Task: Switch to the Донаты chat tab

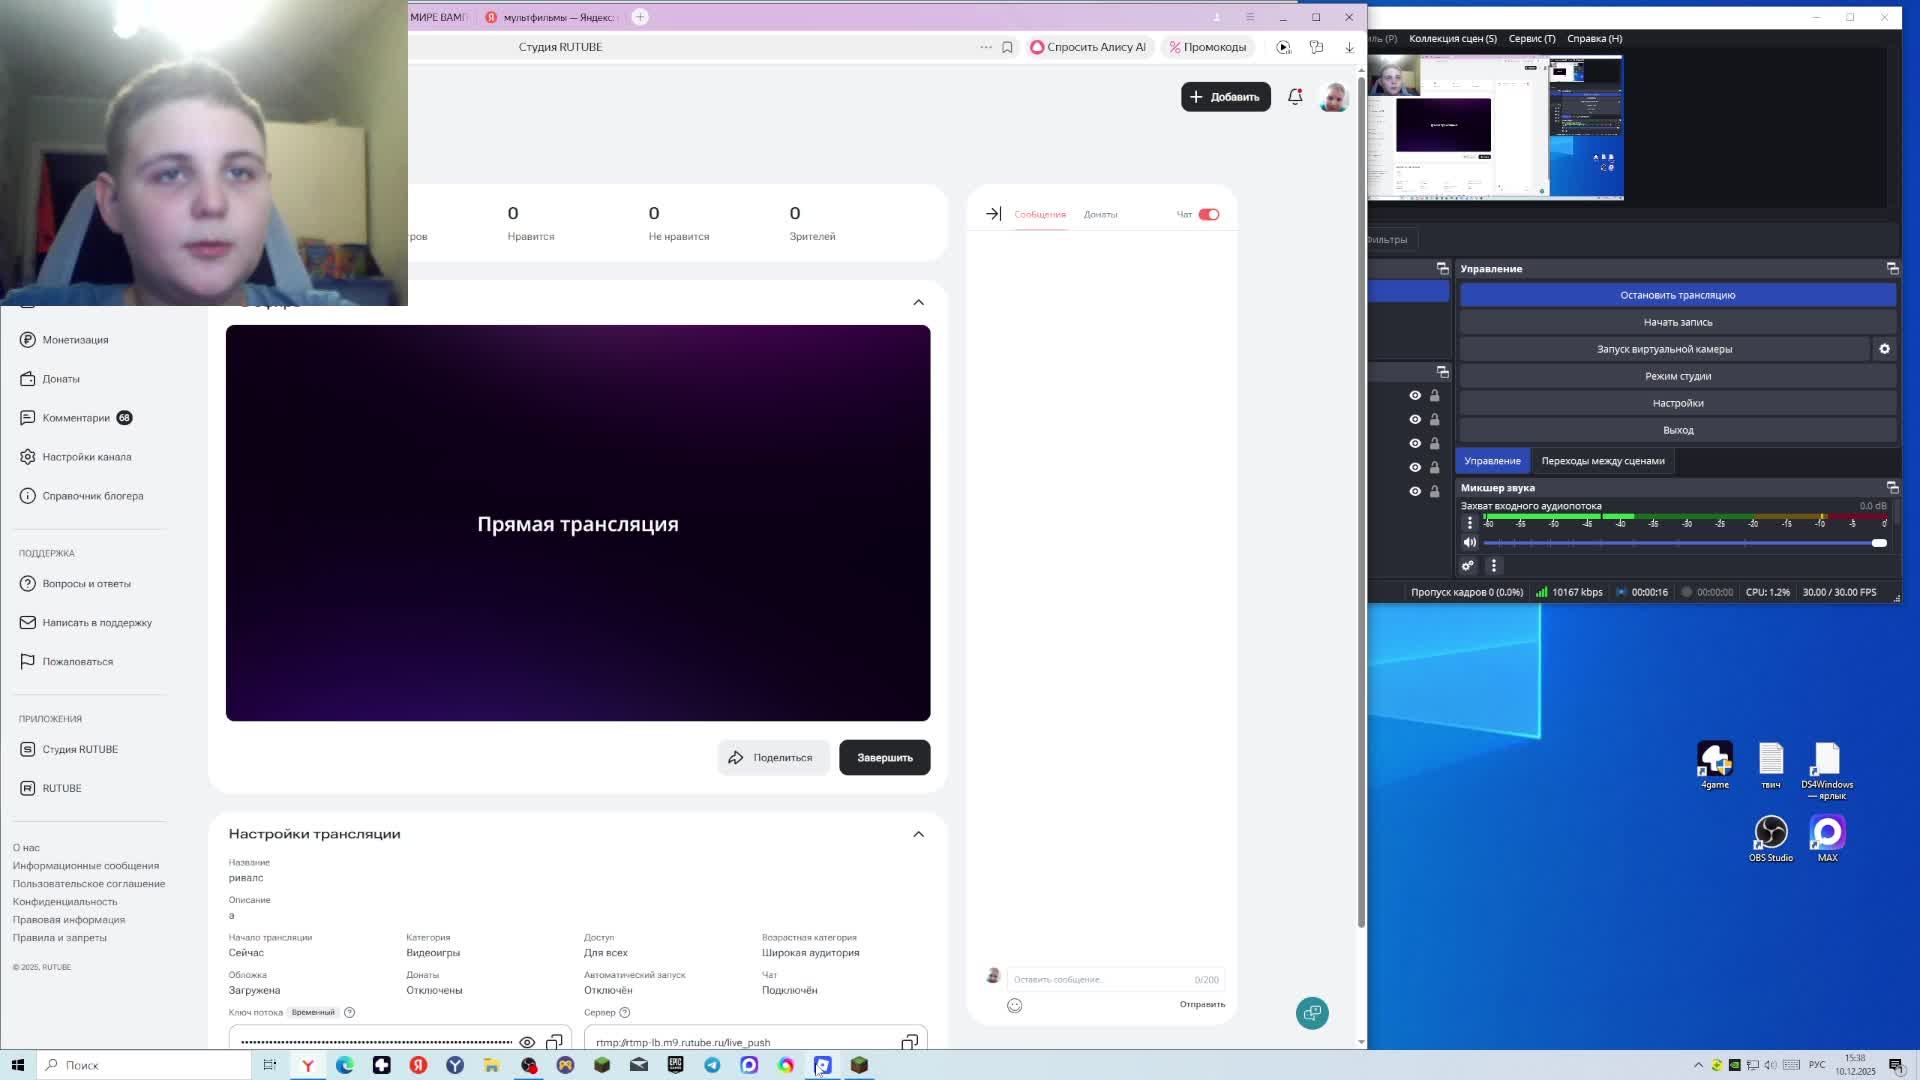Action: [1100, 214]
